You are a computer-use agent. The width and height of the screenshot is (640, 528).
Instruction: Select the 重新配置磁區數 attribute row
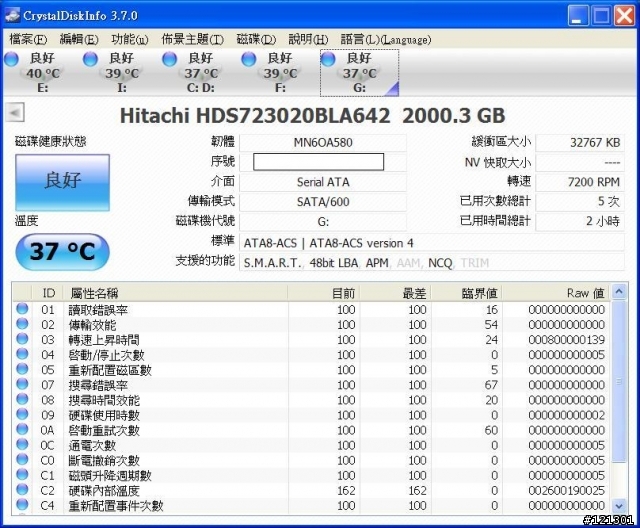pos(311,370)
